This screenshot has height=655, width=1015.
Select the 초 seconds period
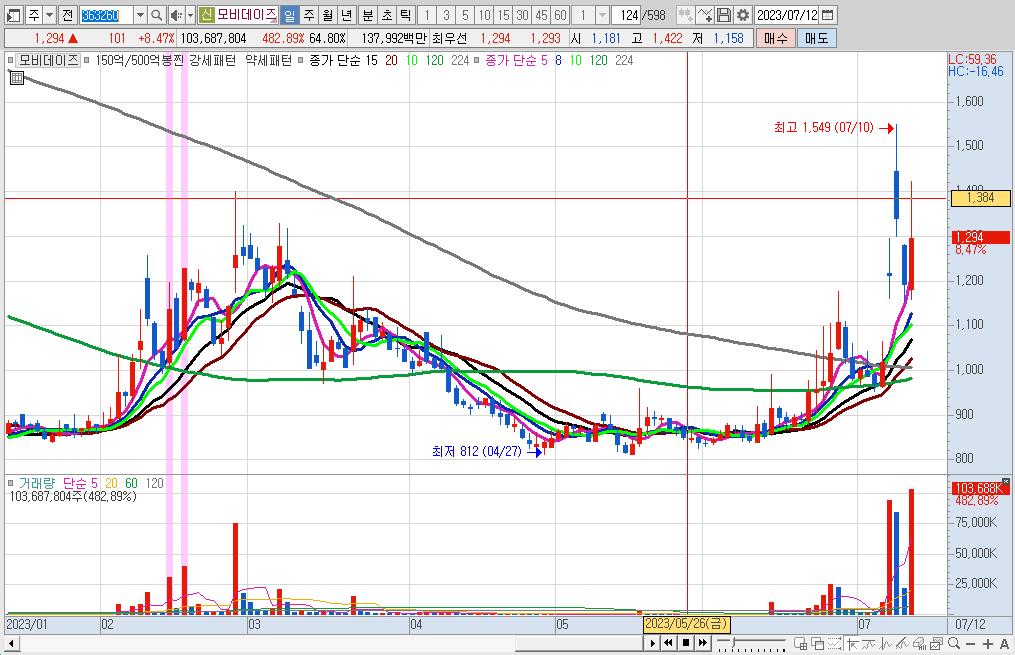[386, 15]
